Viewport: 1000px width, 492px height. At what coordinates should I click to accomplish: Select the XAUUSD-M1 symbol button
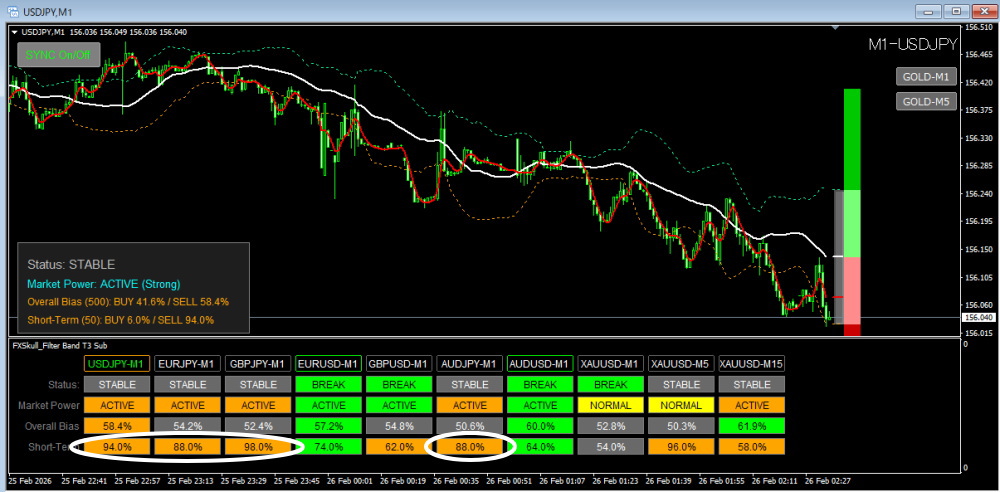(610, 363)
